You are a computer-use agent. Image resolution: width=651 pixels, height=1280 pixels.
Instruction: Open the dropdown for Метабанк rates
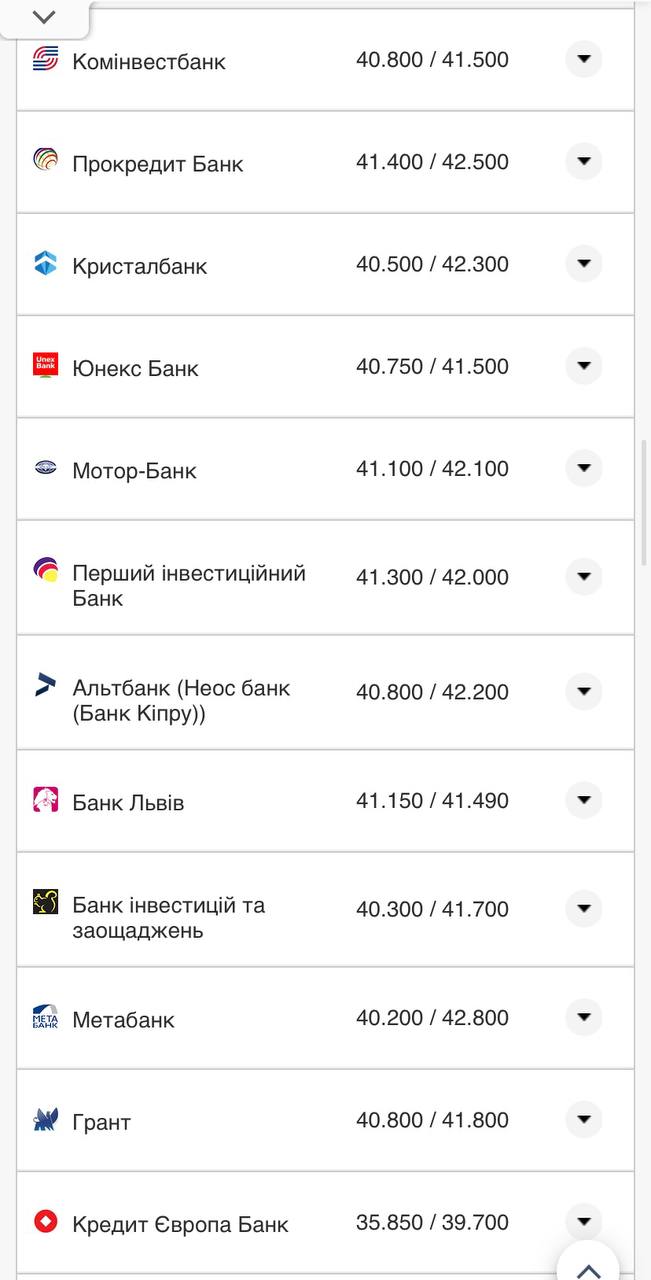583,1017
